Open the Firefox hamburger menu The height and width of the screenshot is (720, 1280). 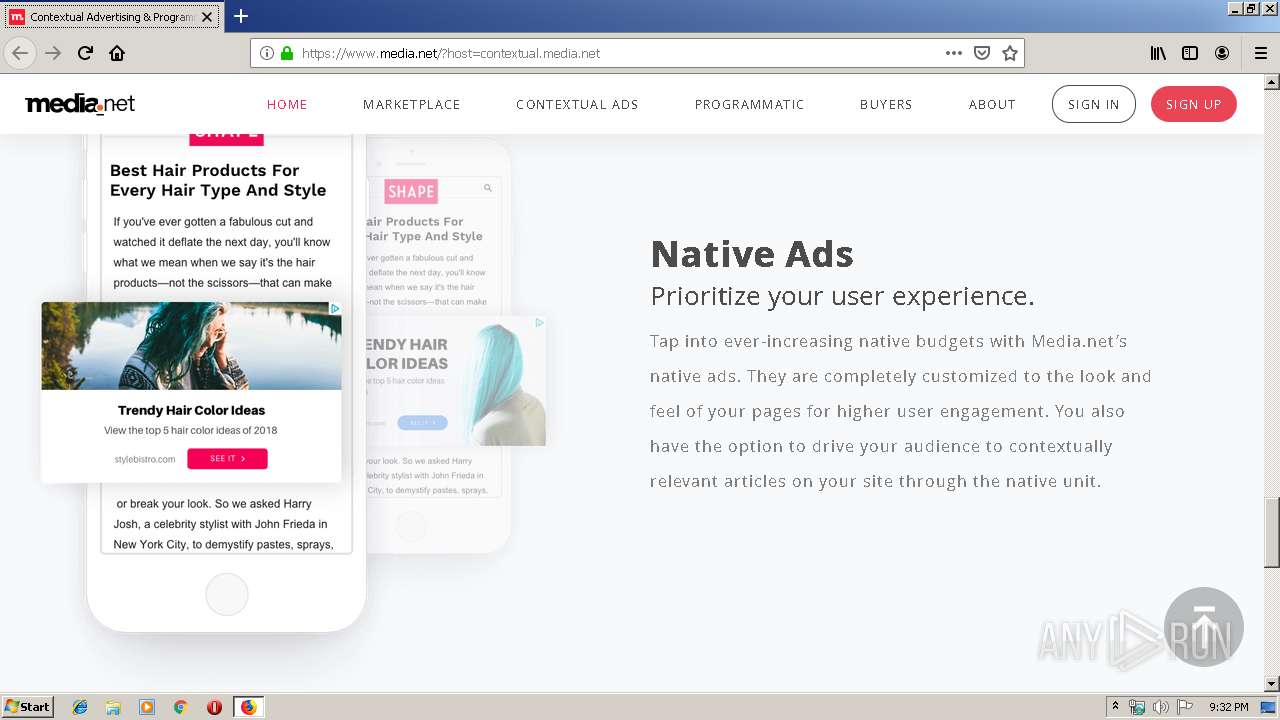point(1260,53)
